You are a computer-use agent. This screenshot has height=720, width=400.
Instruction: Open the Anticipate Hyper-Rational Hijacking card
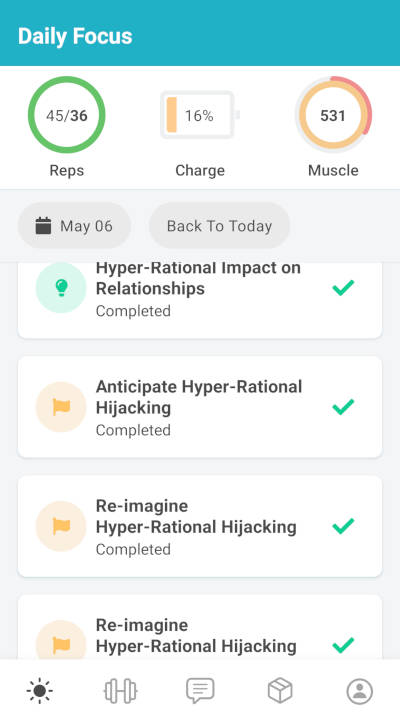coord(200,407)
